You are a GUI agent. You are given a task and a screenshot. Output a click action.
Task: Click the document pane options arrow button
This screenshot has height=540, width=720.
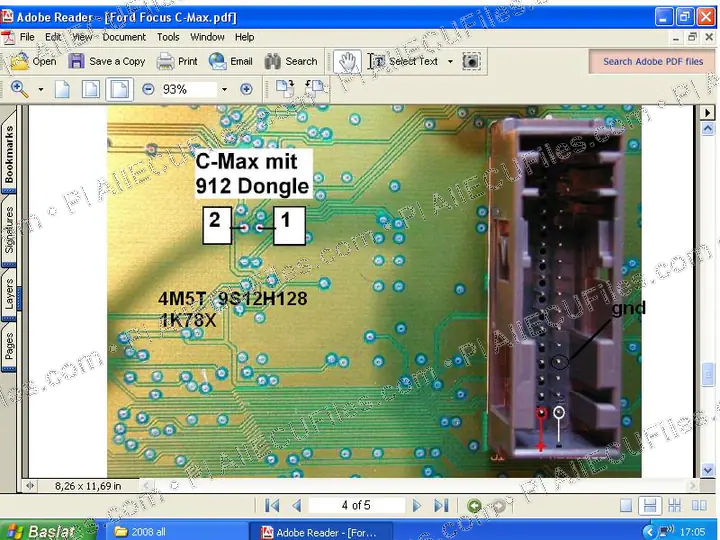point(708,112)
